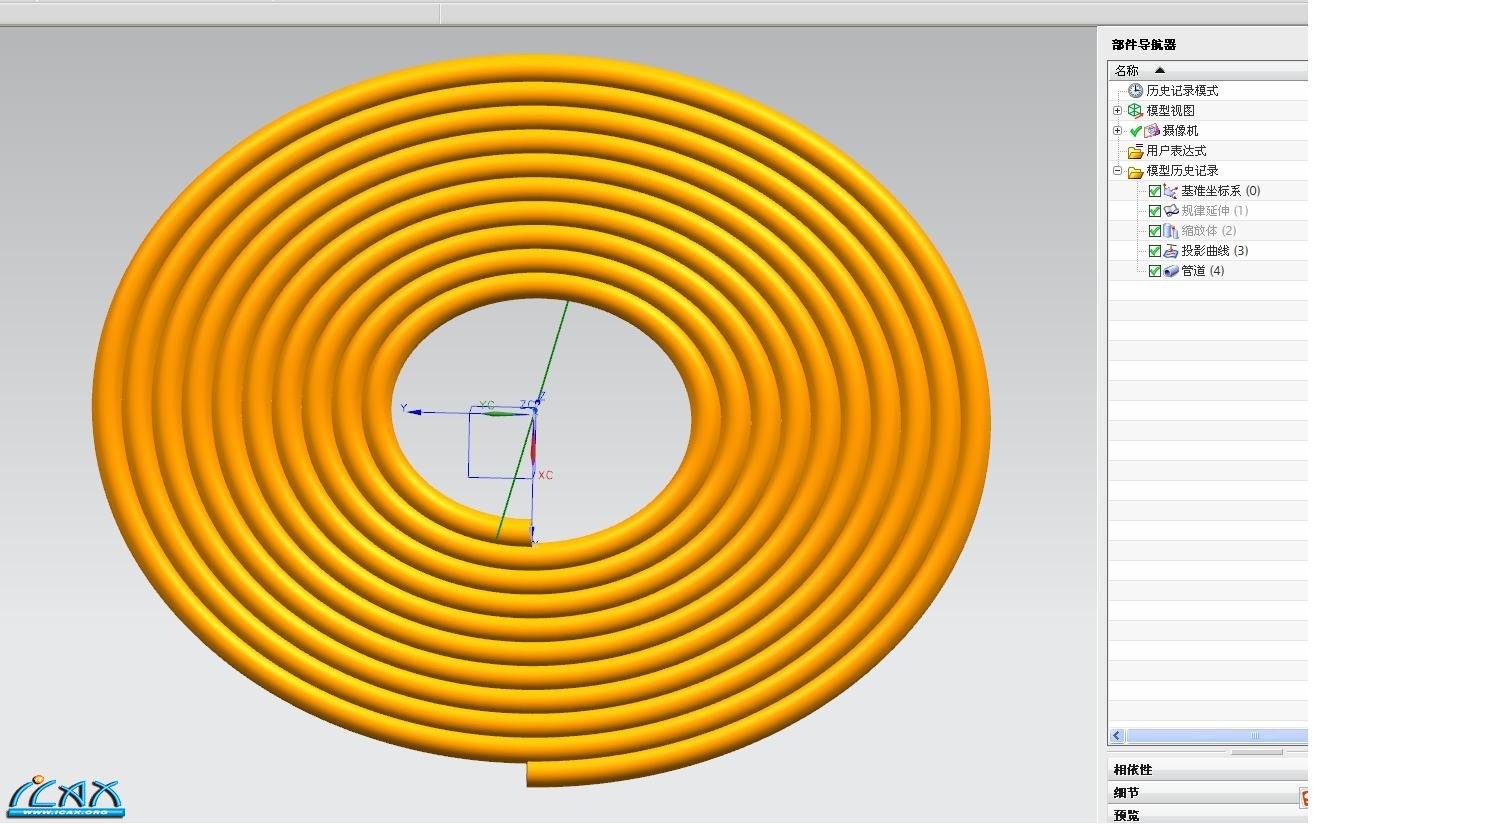
Task: Click the 摄像机 camera icon
Action: (x=1152, y=131)
